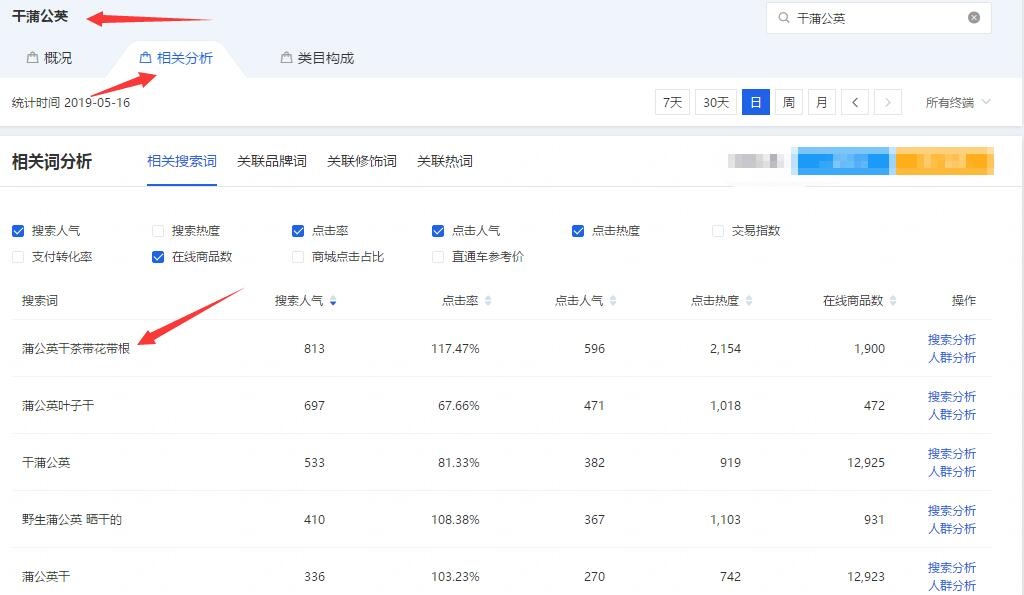
Task: Click the 概况 tab bag icon
Action: pos(32,57)
